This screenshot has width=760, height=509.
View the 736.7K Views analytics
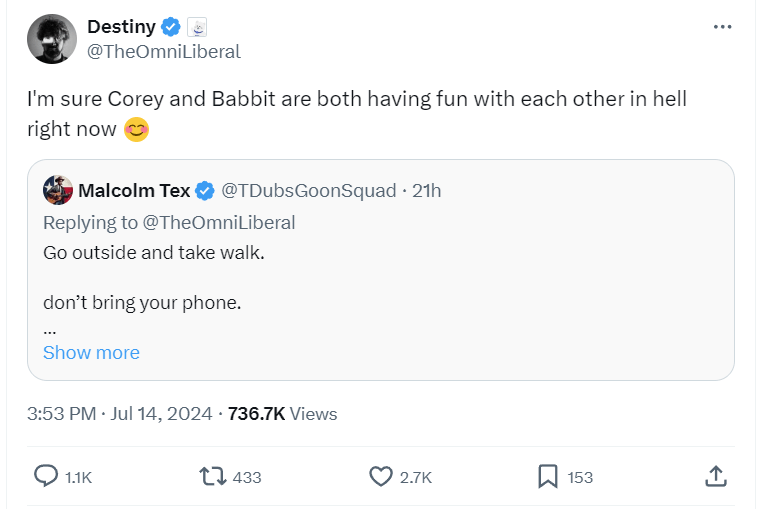[283, 413]
